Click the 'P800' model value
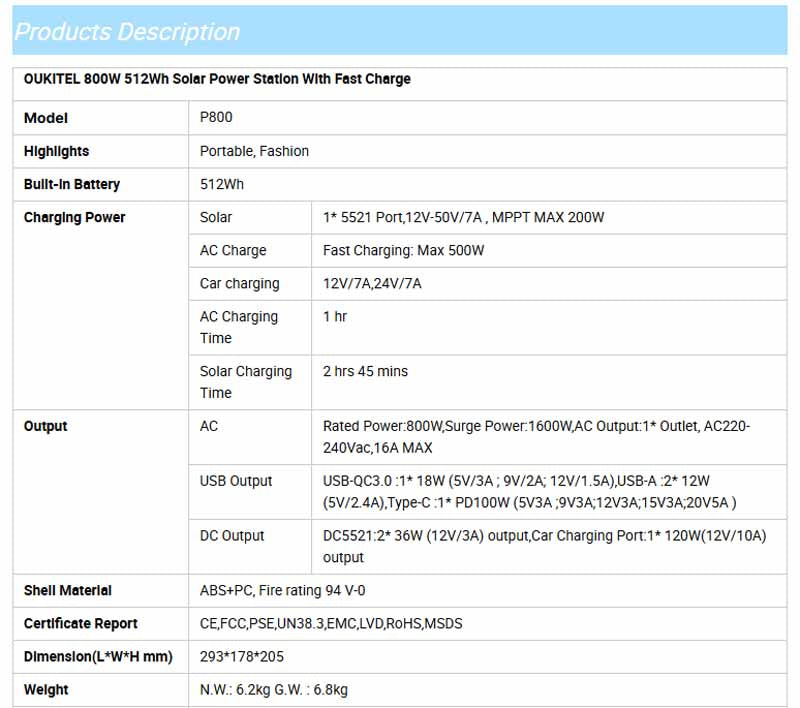Screen dimensions: 800x708 [216, 117]
